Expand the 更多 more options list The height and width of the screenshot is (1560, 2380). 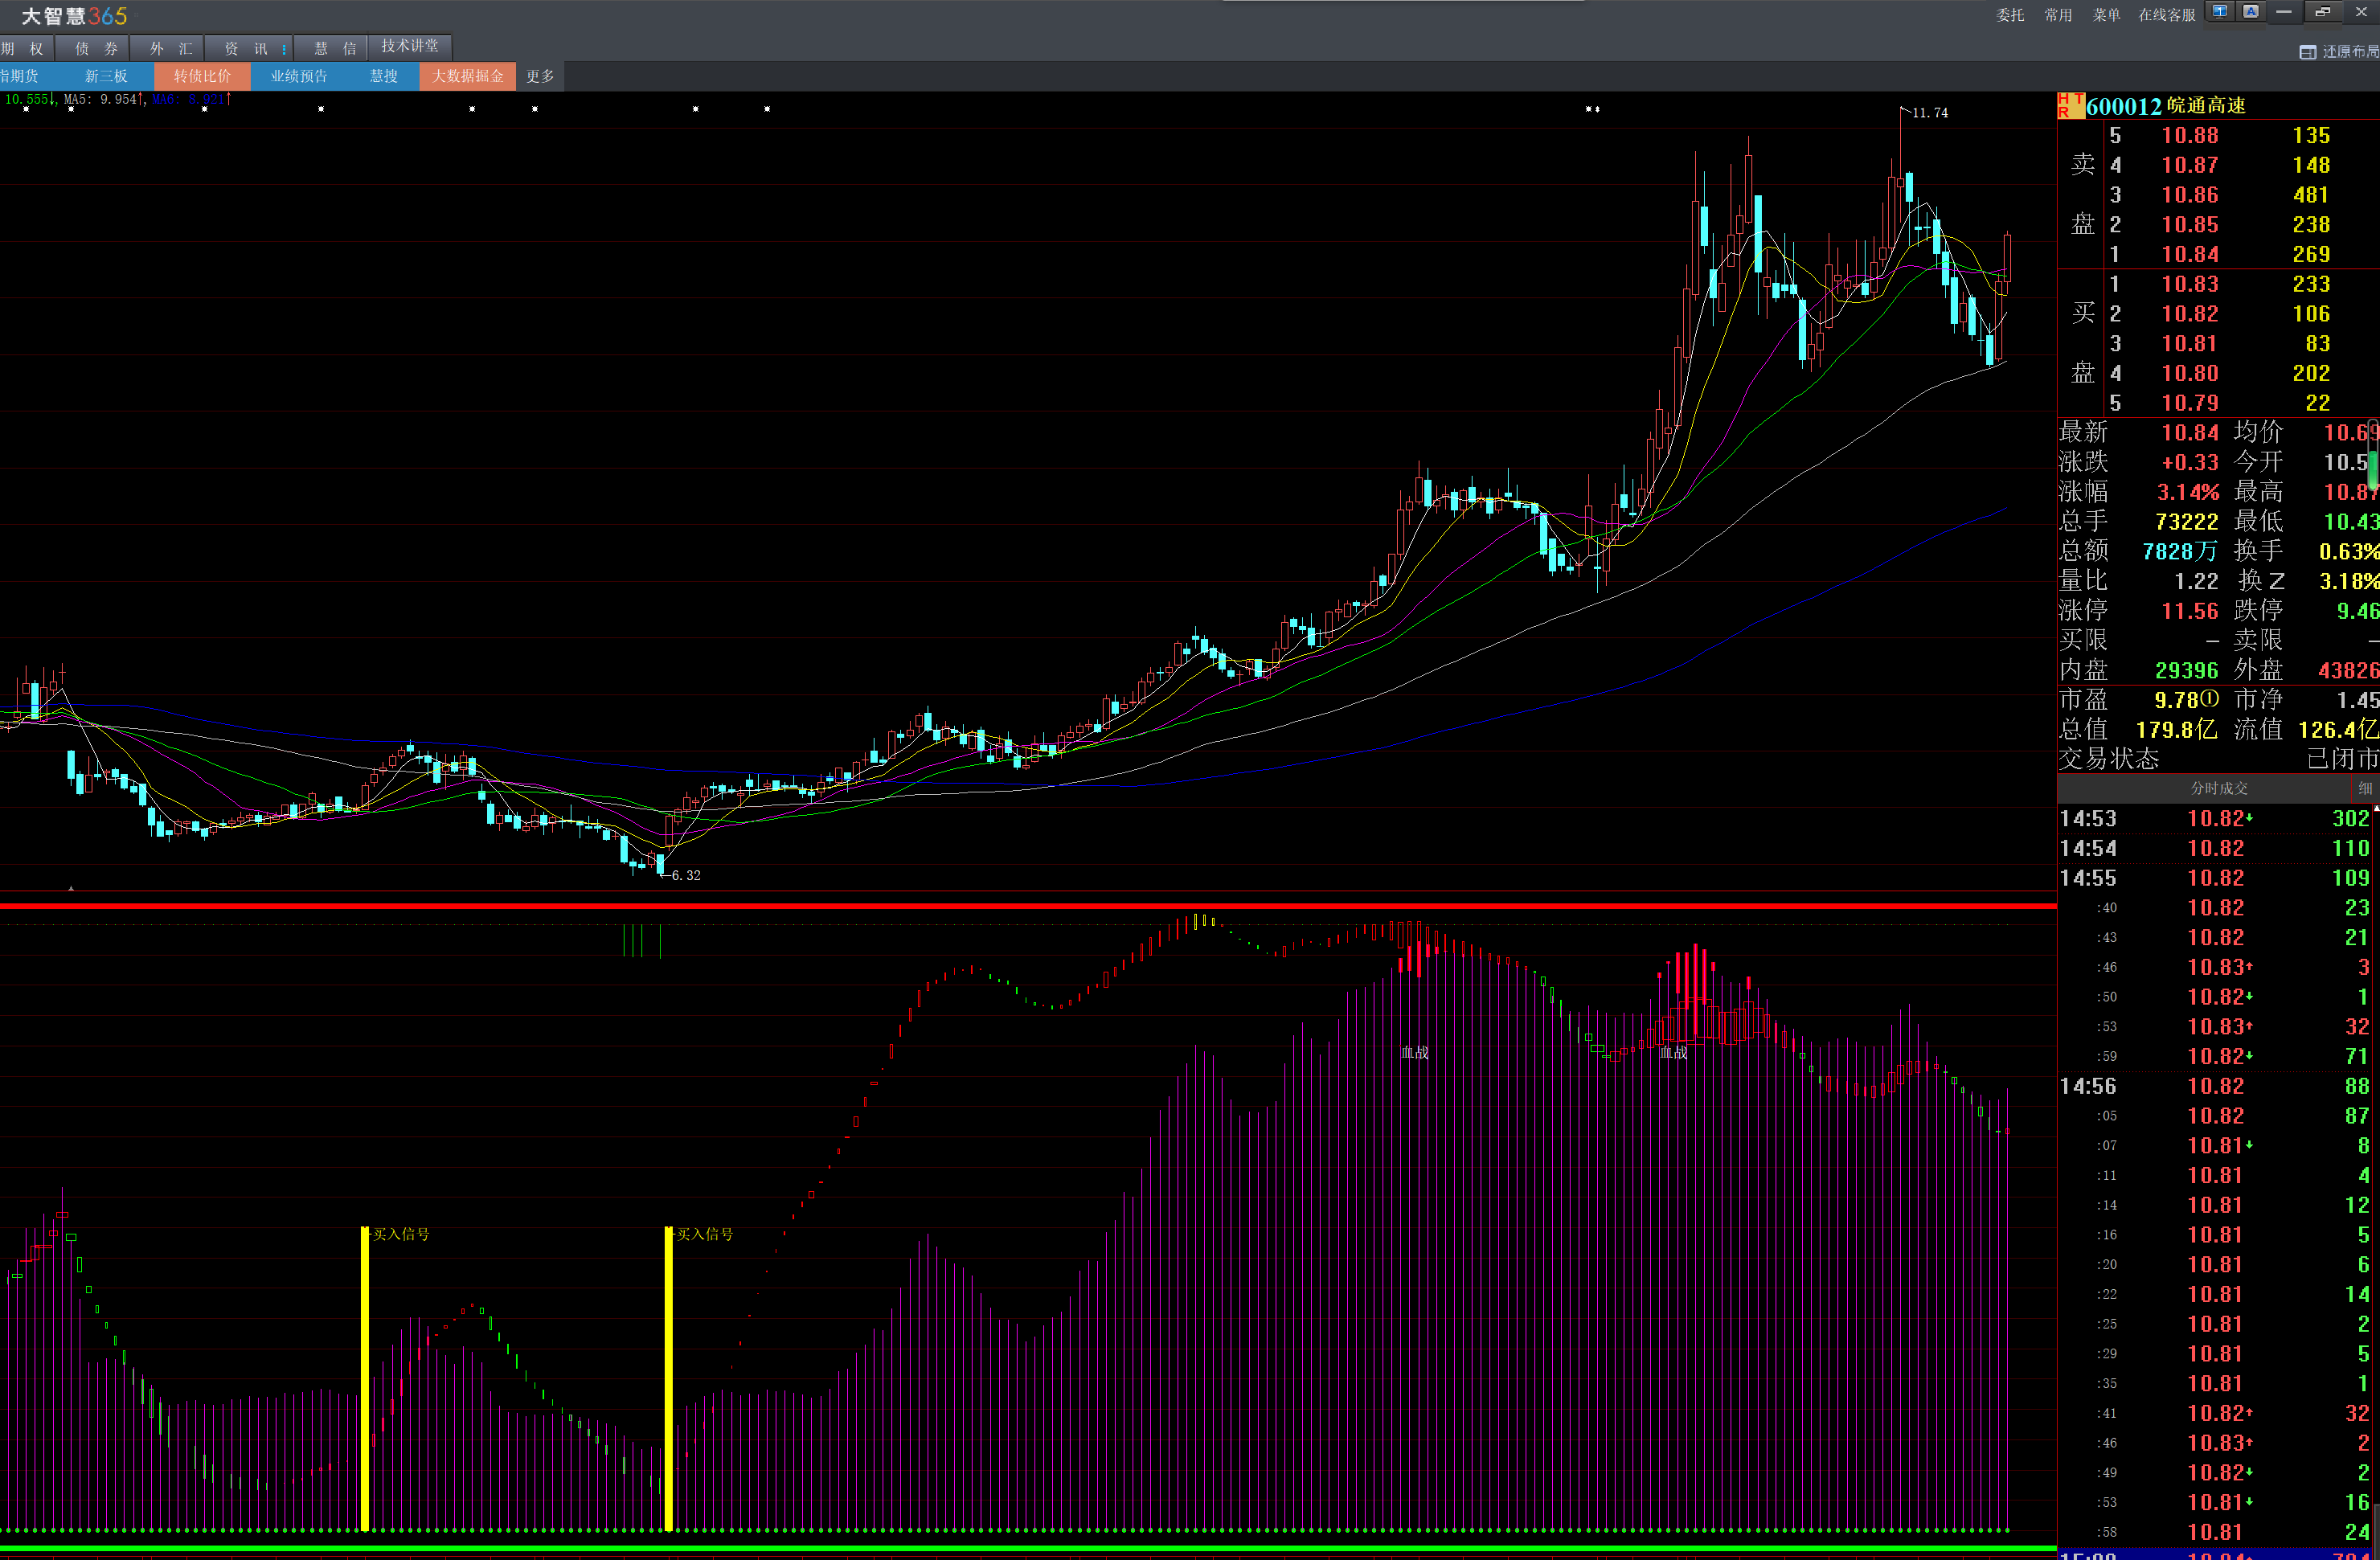click(540, 76)
